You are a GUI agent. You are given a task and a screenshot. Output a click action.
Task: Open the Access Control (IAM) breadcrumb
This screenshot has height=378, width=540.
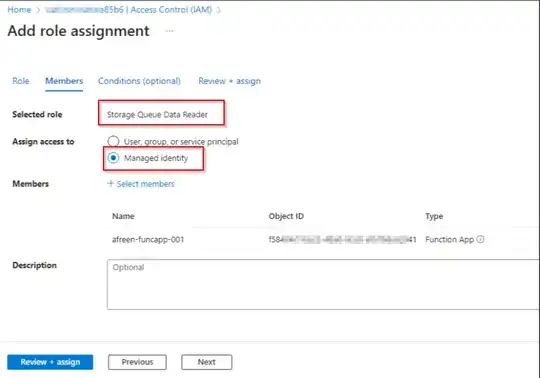click(x=128, y=10)
